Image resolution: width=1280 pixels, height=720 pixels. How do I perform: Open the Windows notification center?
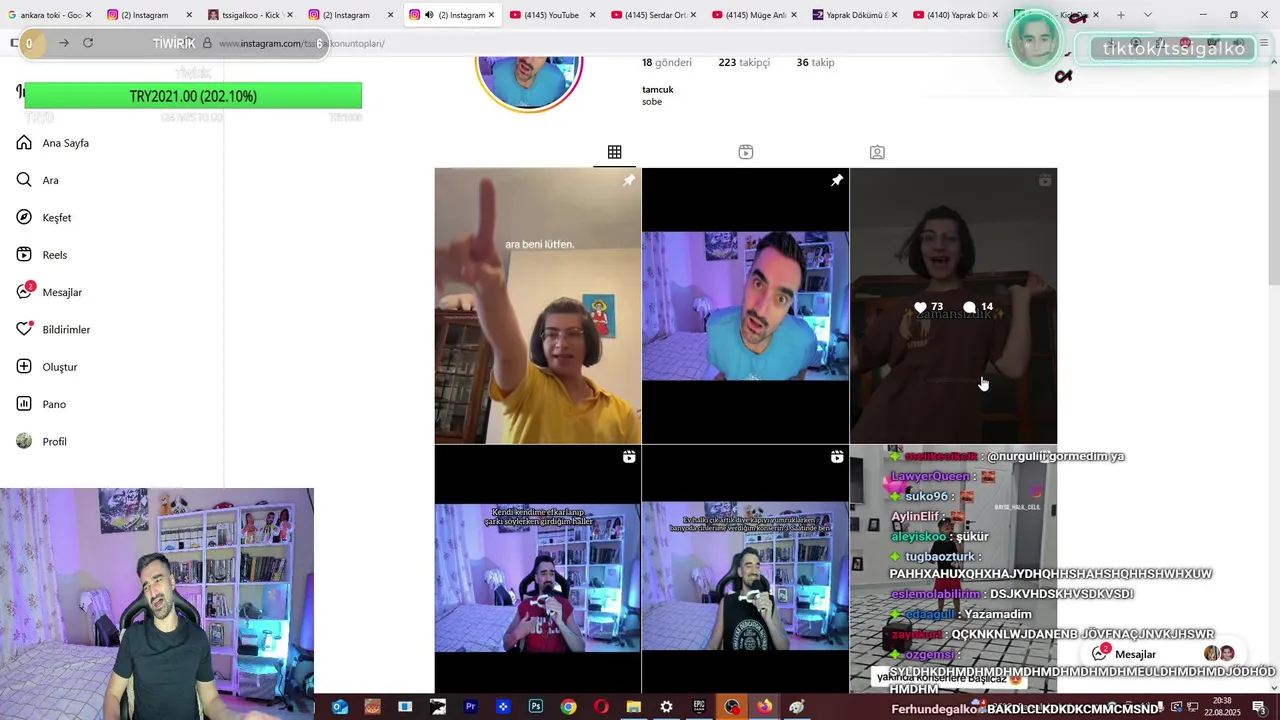[x=1259, y=707]
